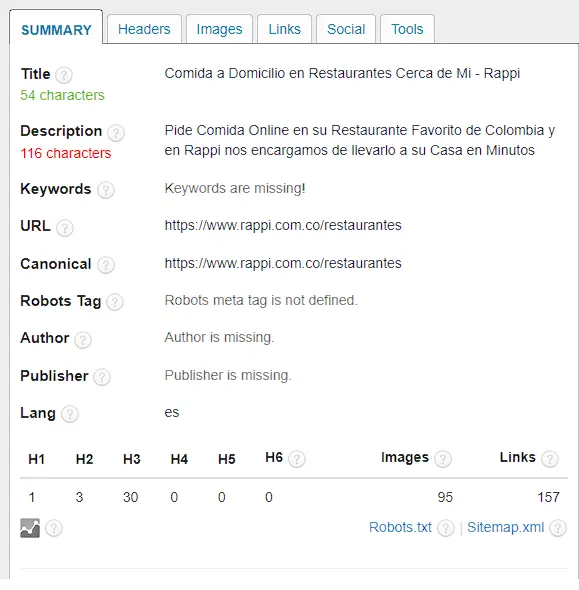Open the Social tab
Viewport: 579px width, 590px height.
(346, 29)
